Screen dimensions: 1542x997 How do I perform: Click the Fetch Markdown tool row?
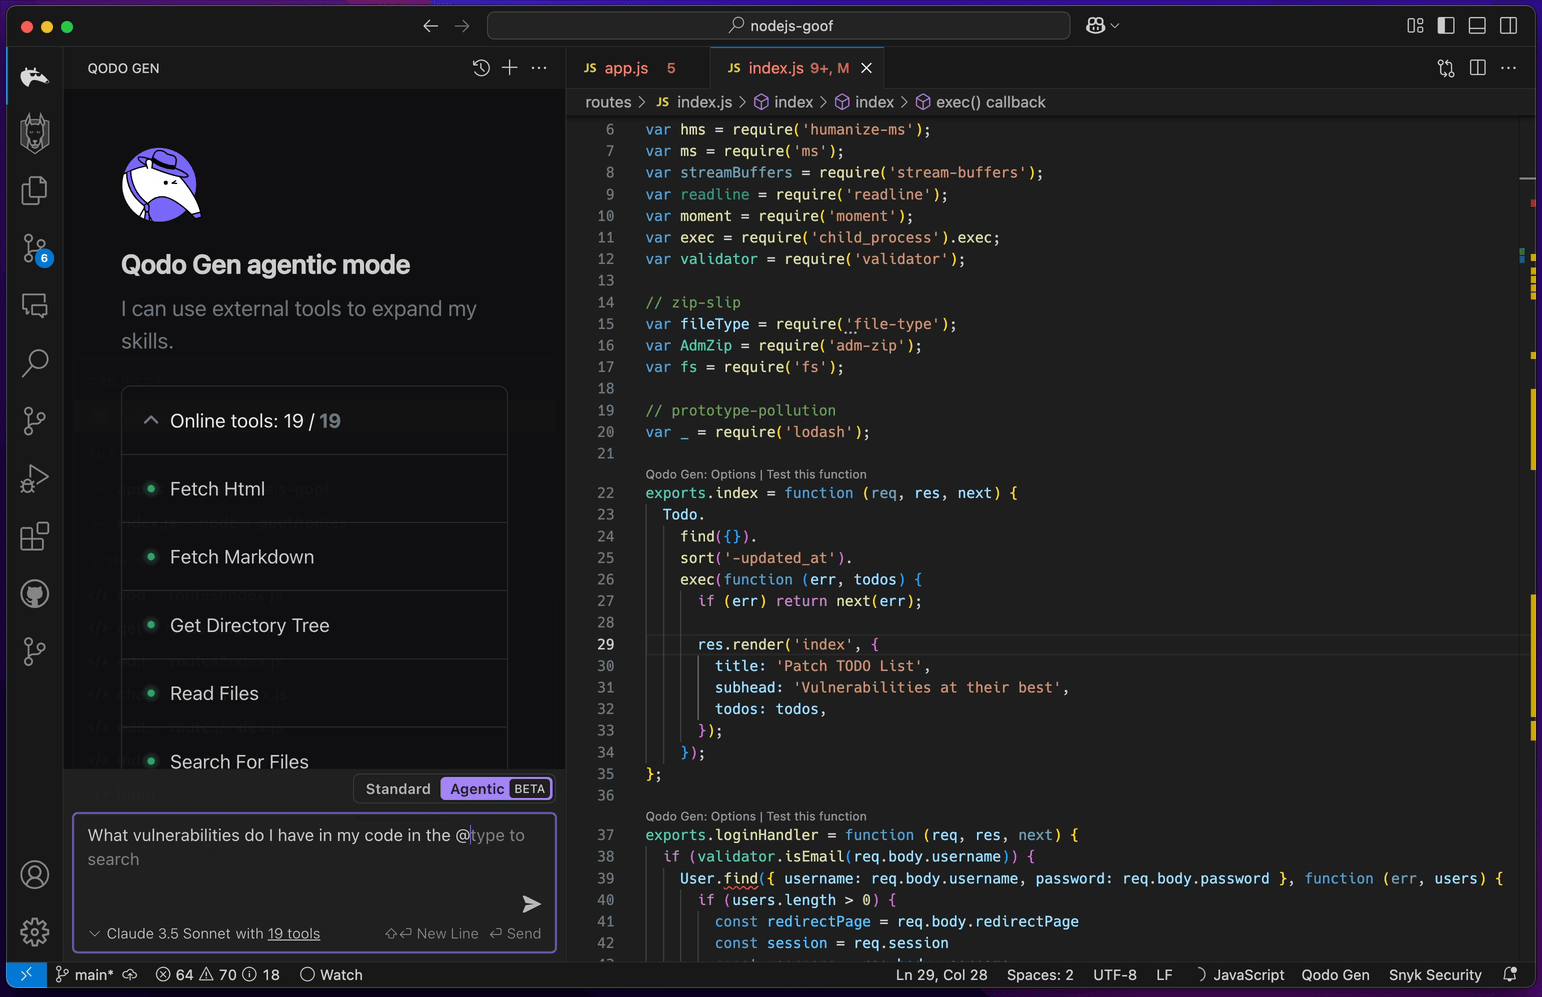click(314, 557)
